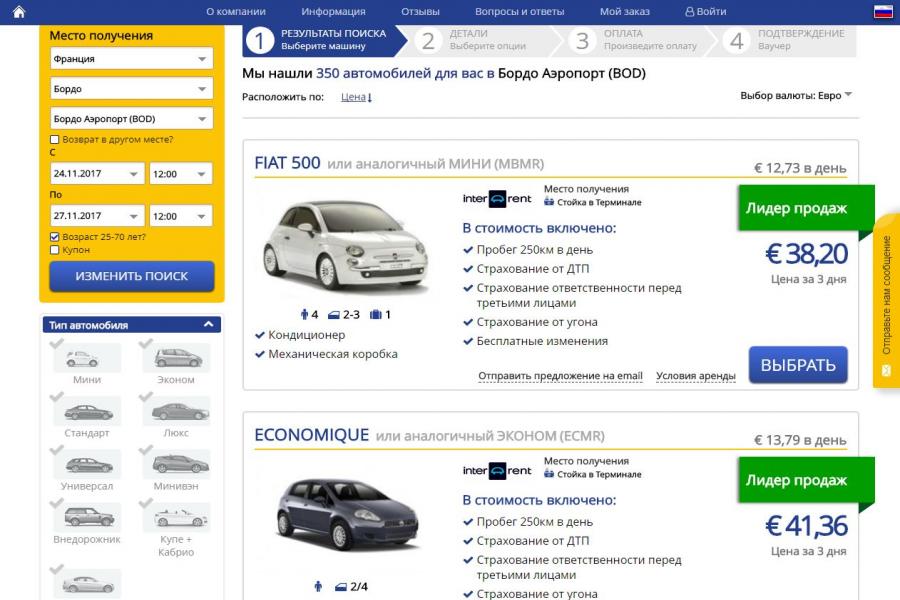Click FIAT 500 title text
The height and width of the screenshot is (600, 900).
(x=287, y=163)
